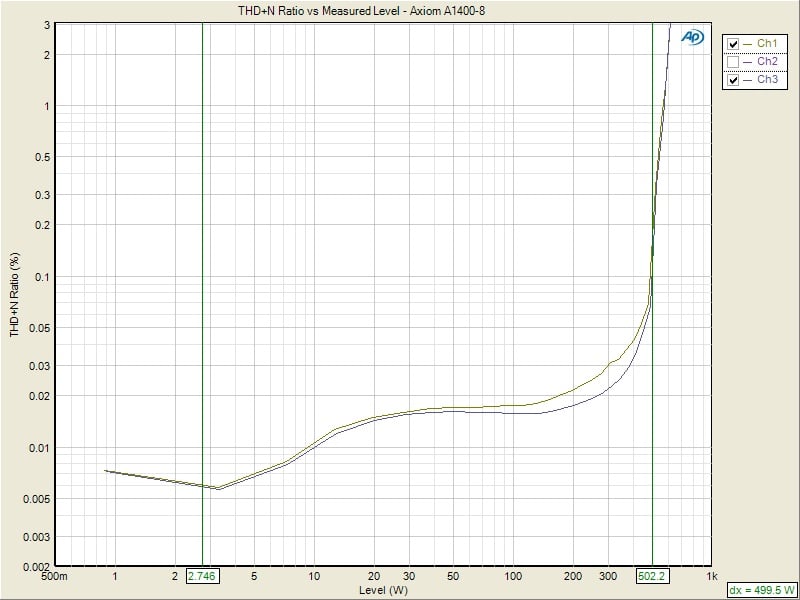Viewport: 800px width, 600px height.
Task: Click the THD+N Ratio (%) y-axis label
Action: [x=15, y=292]
